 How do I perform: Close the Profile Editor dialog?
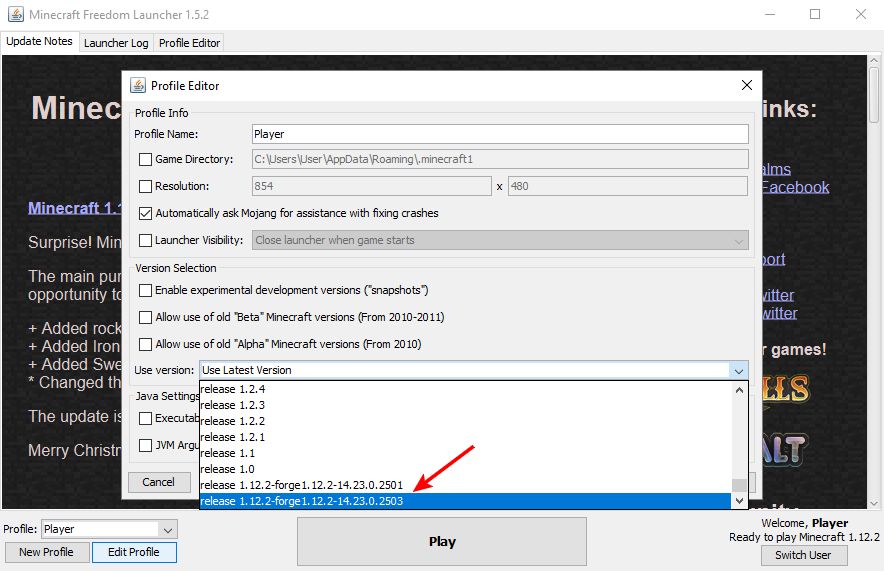(x=745, y=86)
